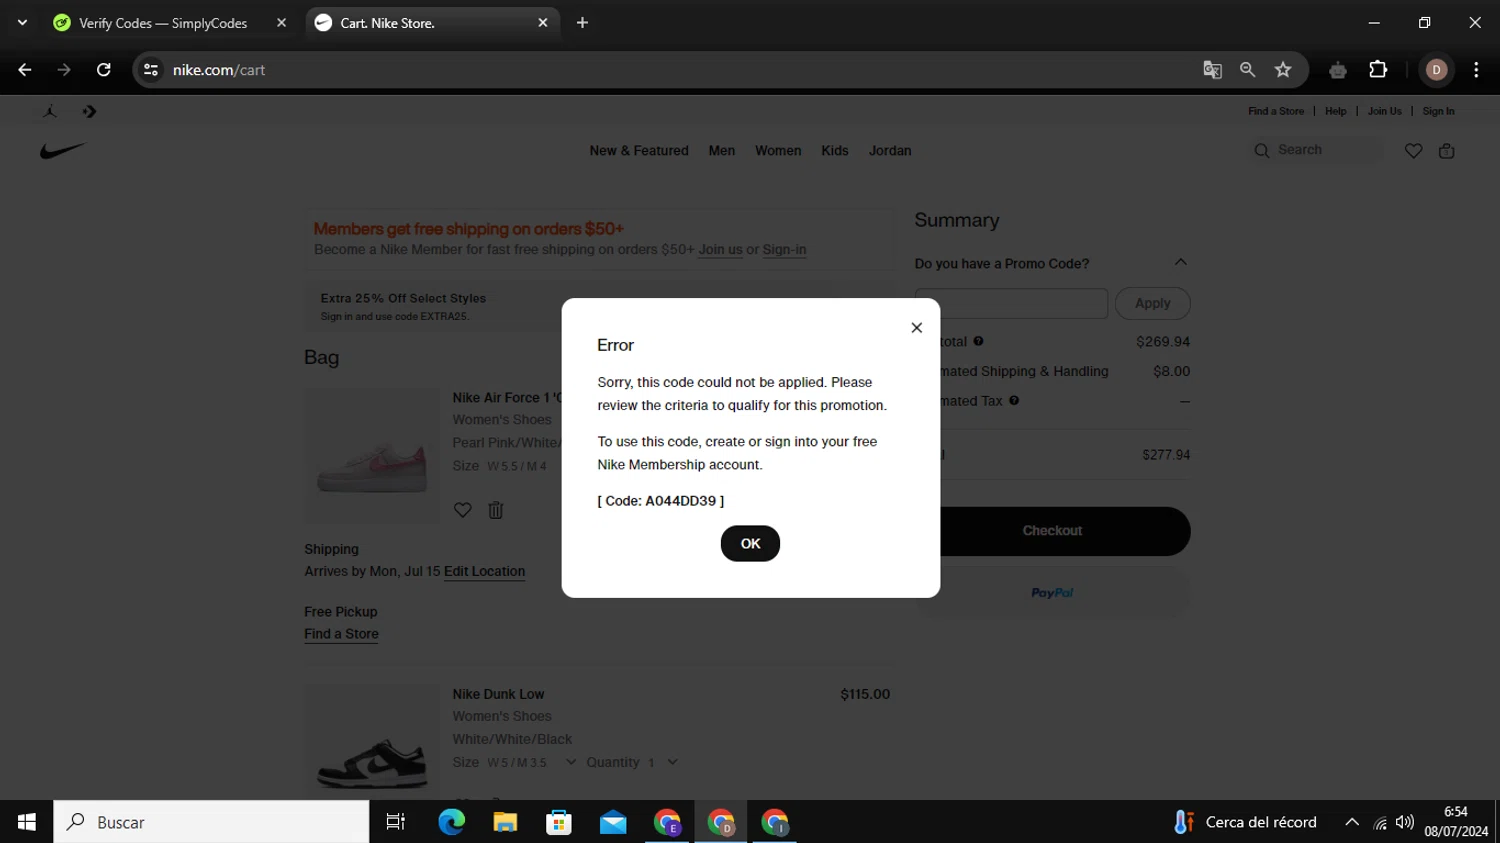Open a new browser tab
1500x843 pixels.
[x=582, y=23]
